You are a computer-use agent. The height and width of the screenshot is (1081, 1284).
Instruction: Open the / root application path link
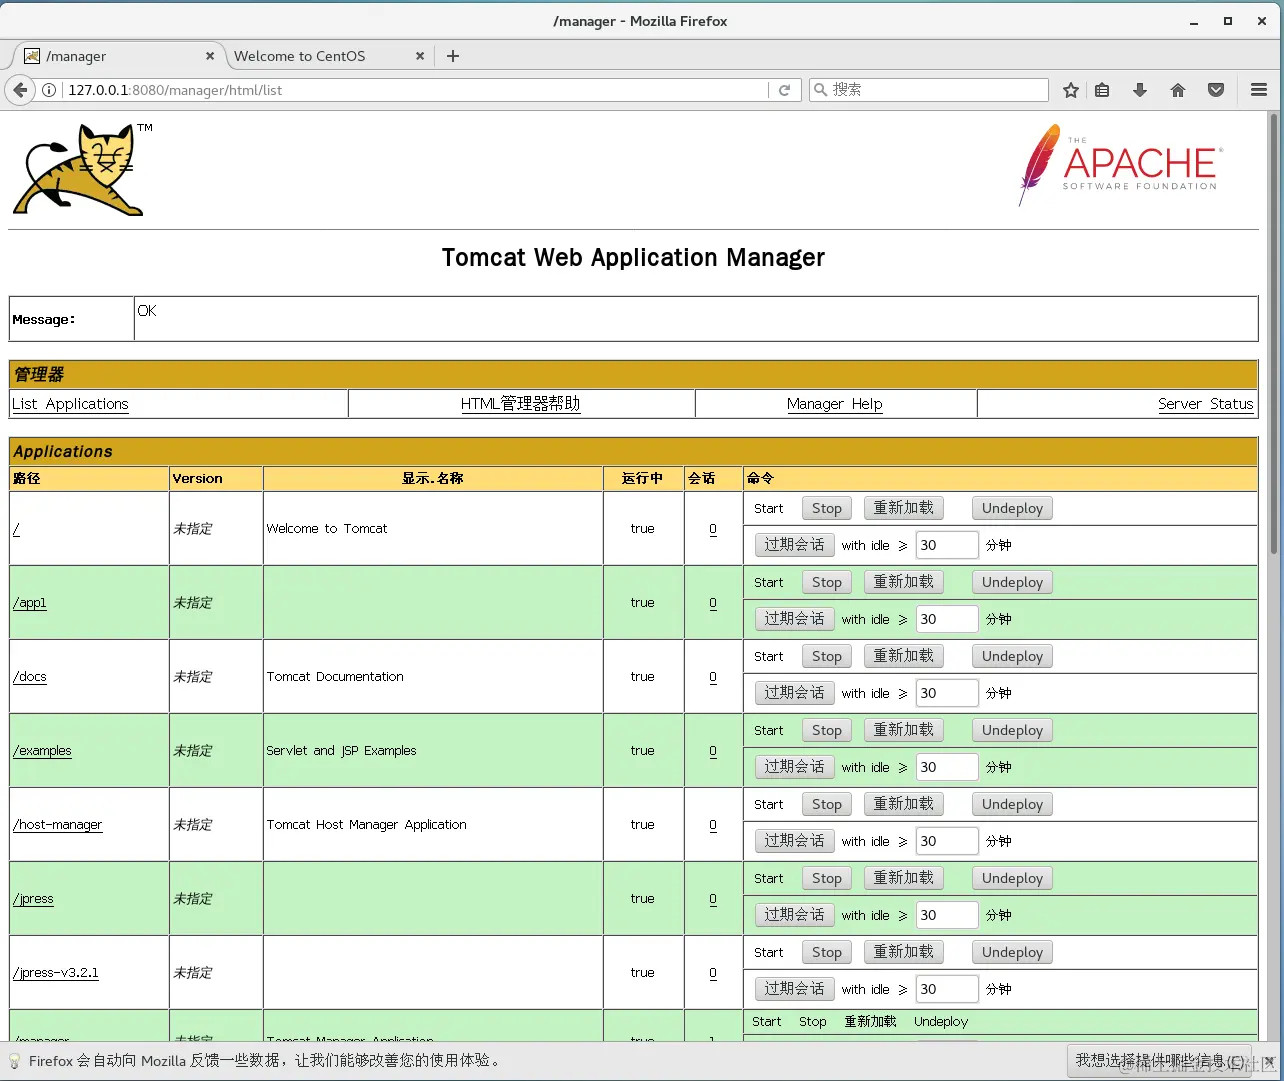pyautogui.click(x=16, y=529)
